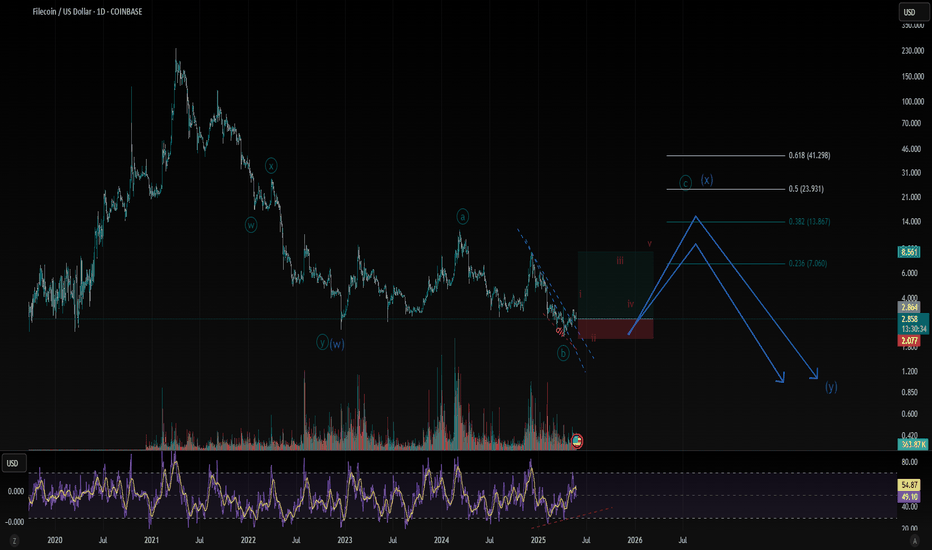Click the 100.000 price axis label

(913, 102)
